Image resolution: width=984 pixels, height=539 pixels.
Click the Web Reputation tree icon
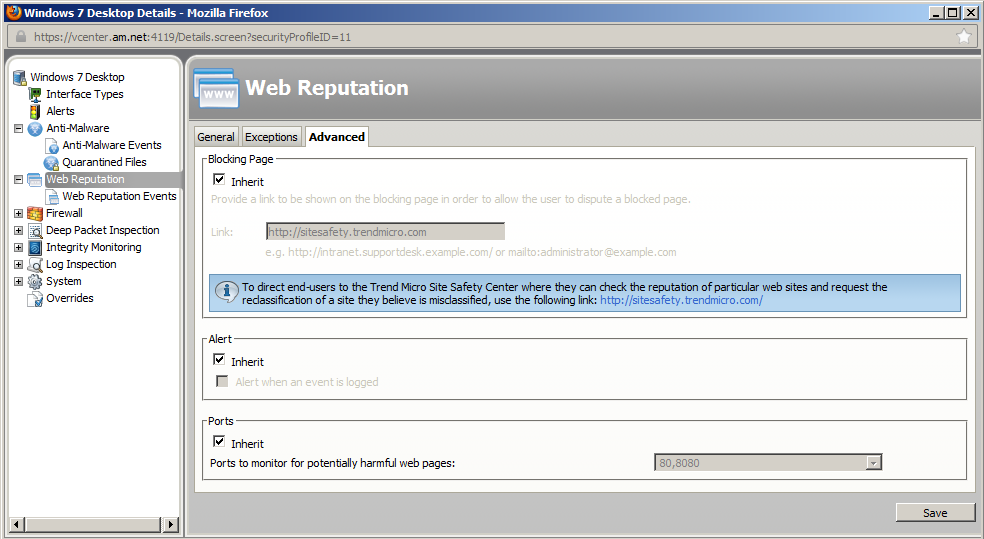click(35, 179)
